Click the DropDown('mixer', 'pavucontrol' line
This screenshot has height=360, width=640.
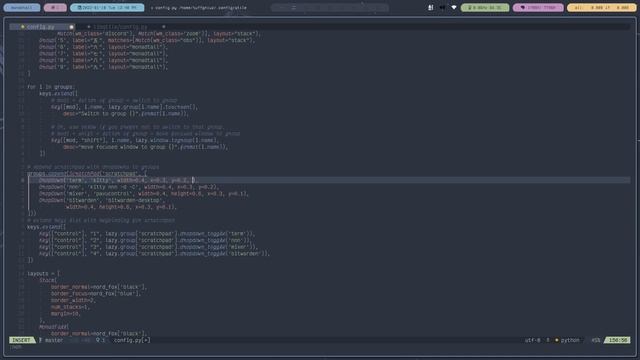coord(144,193)
